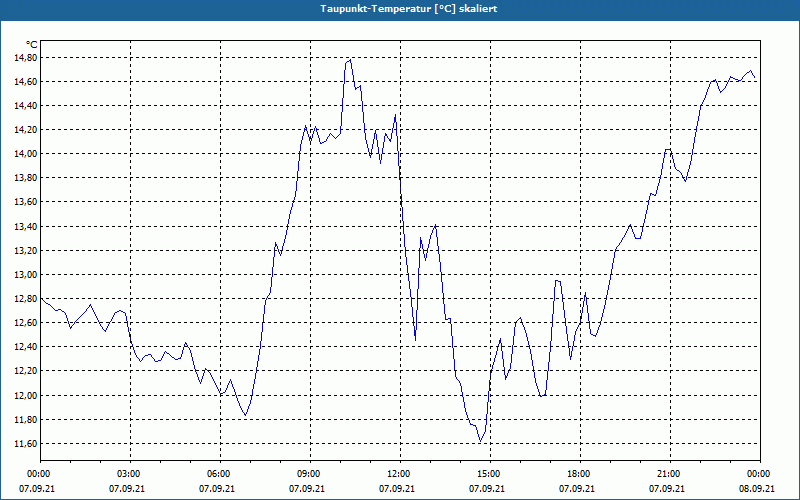Click the 03:00 time label
800x500 pixels.
(130, 474)
